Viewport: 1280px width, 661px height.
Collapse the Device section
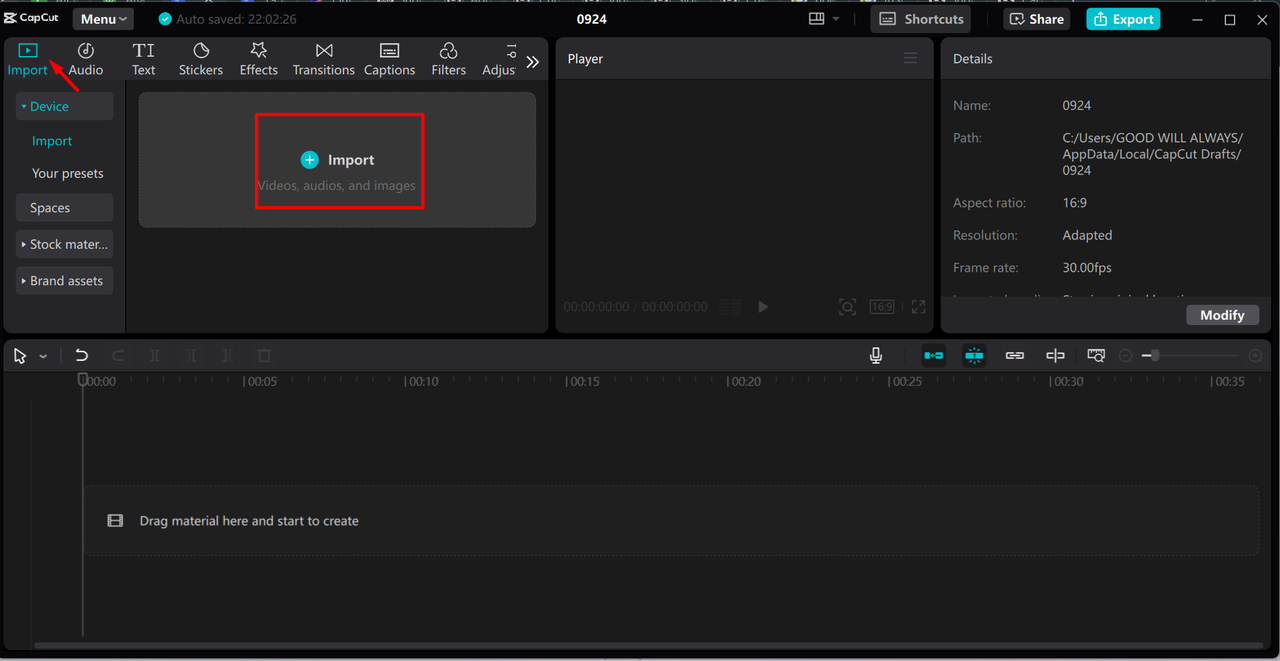(x=64, y=106)
